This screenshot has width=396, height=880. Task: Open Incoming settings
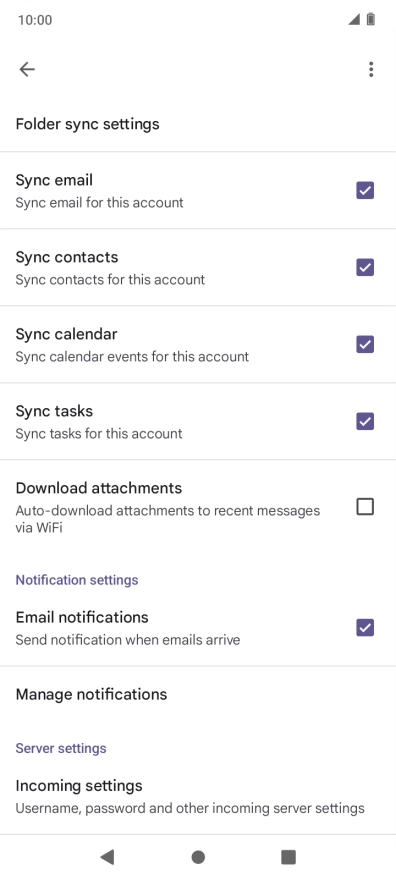(x=198, y=796)
